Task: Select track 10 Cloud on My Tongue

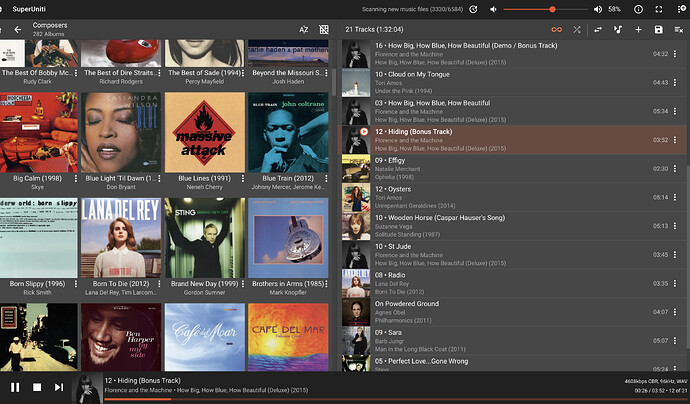Action: click(x=514, y=83)
